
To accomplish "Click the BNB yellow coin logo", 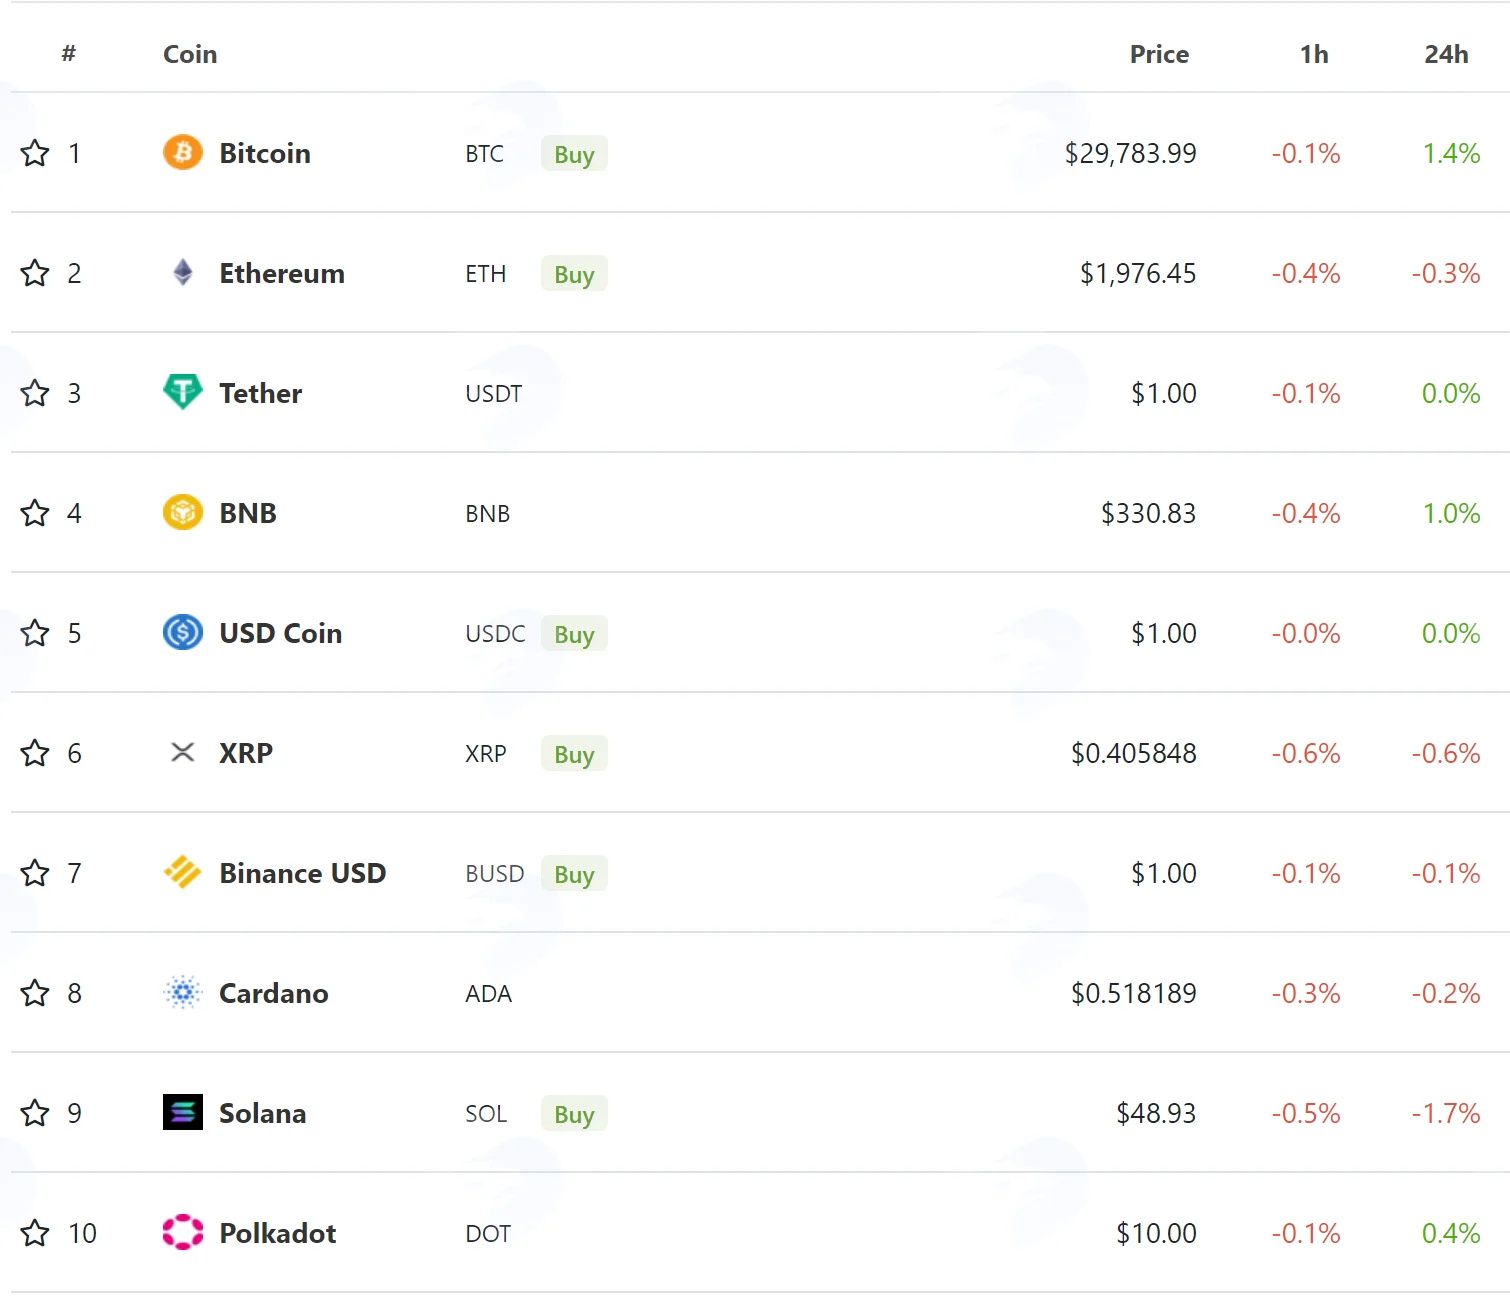I will (x=183, y=512).
